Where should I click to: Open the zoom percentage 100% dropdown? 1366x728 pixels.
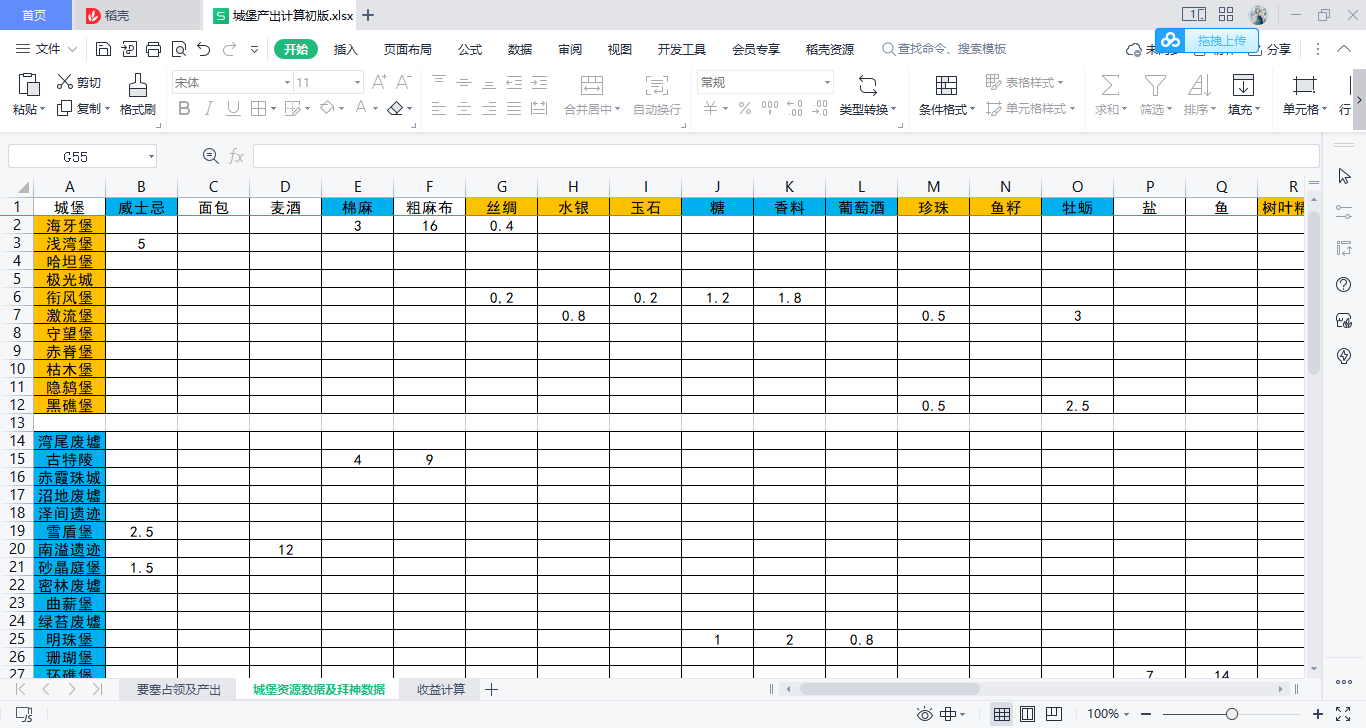[x=1109, y=714]
